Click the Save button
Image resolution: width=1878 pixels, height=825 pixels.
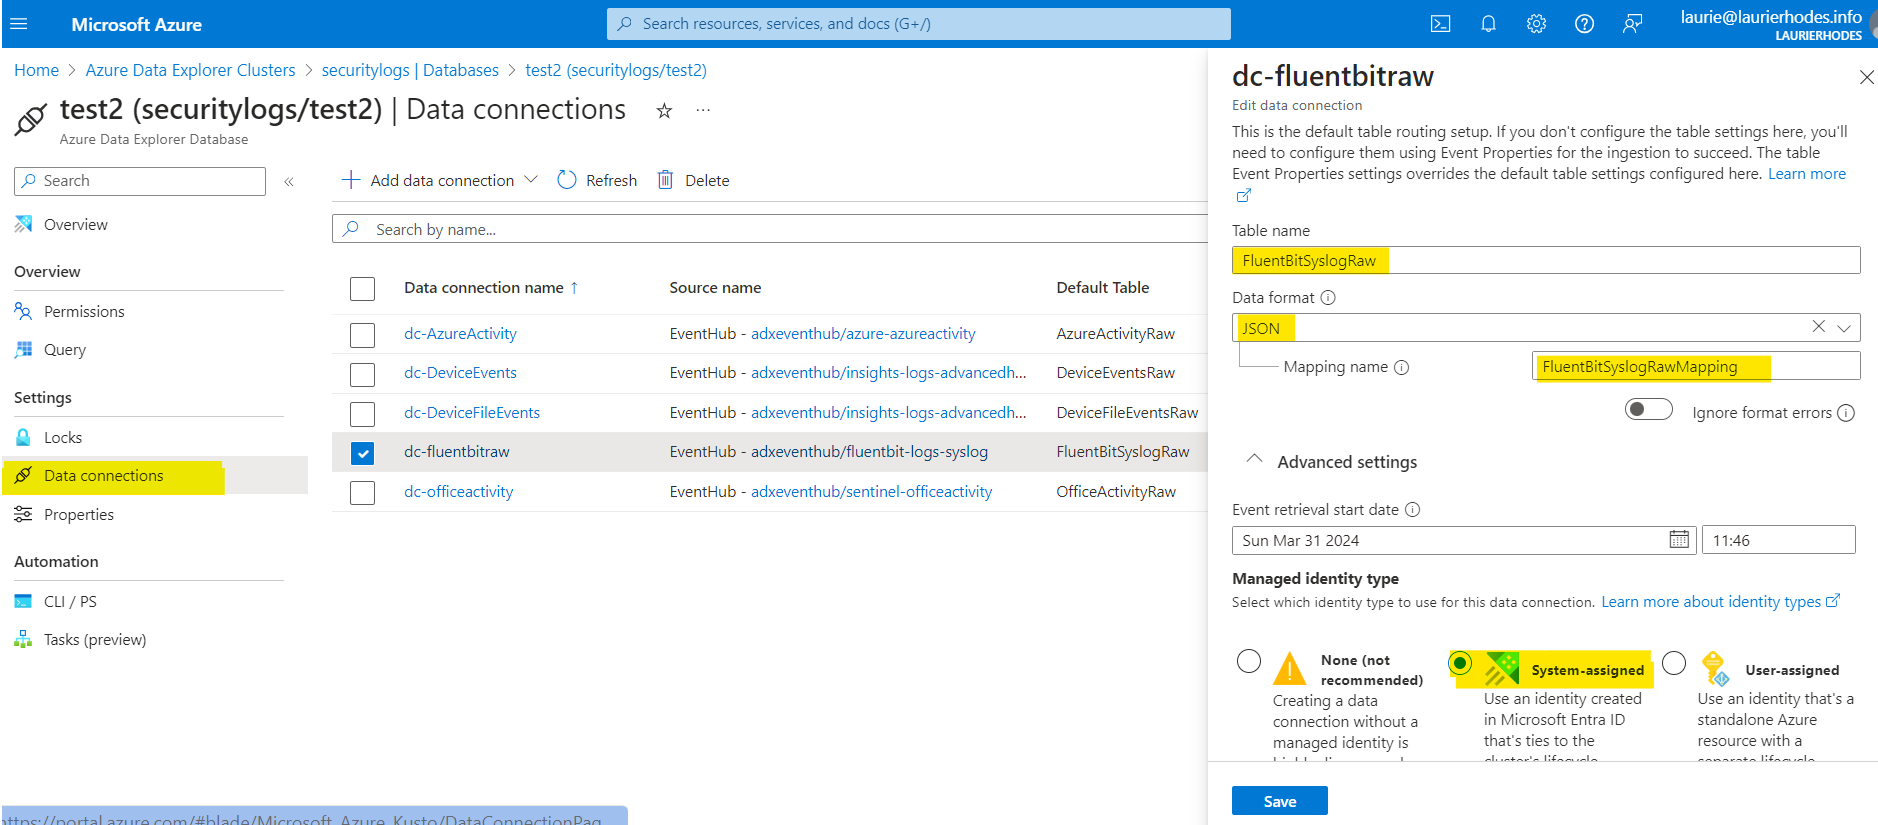(1279, 801)
